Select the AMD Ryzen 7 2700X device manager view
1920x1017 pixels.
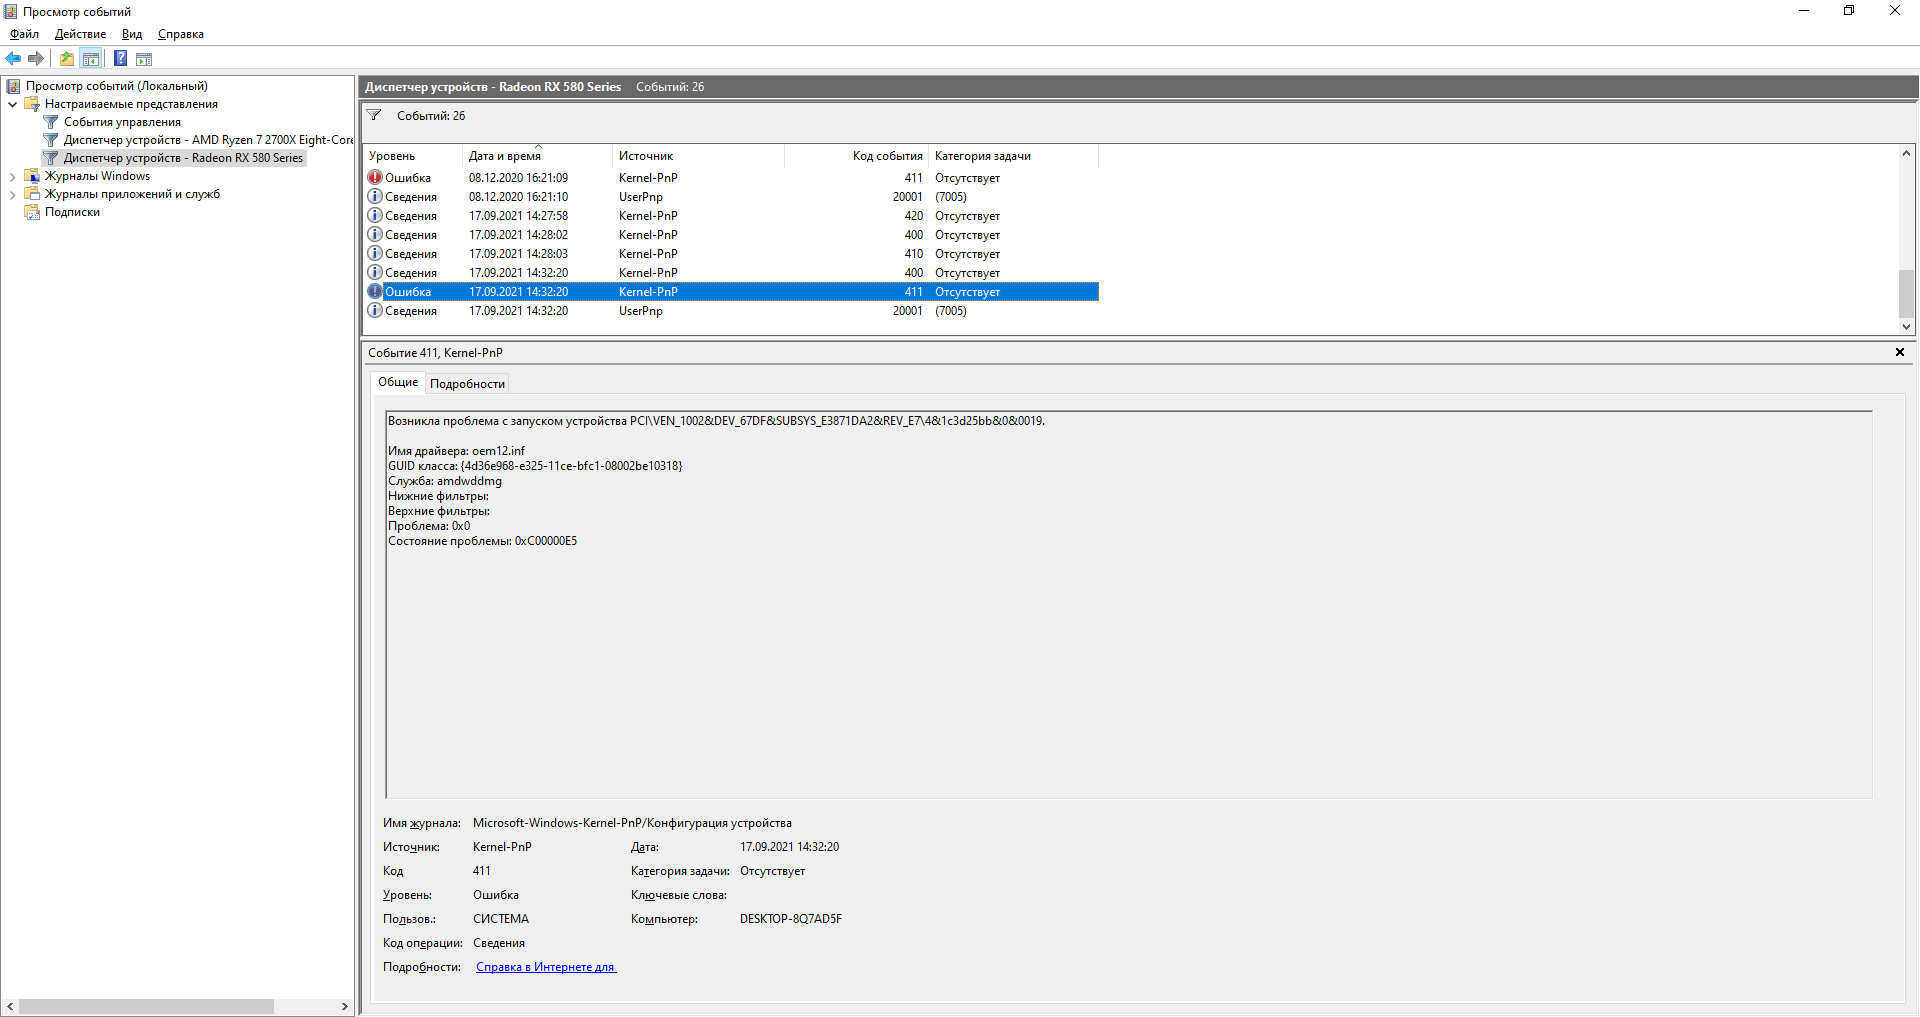click(x=208, y=140)
